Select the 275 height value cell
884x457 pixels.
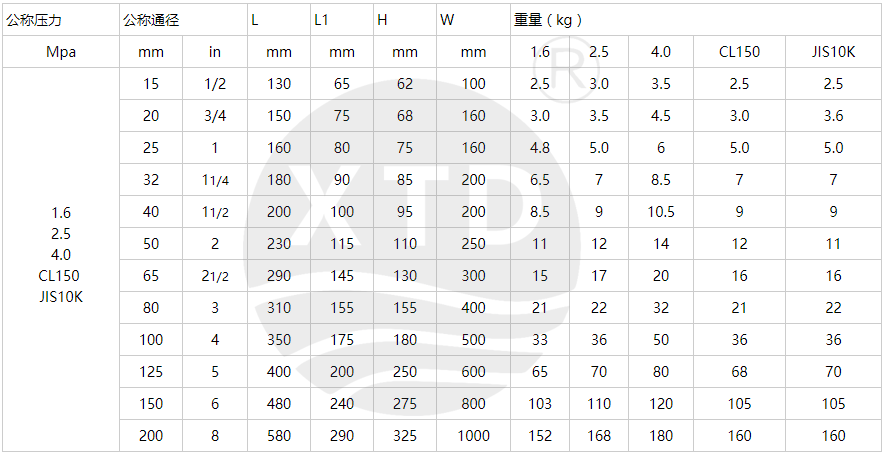pos(405,404)
